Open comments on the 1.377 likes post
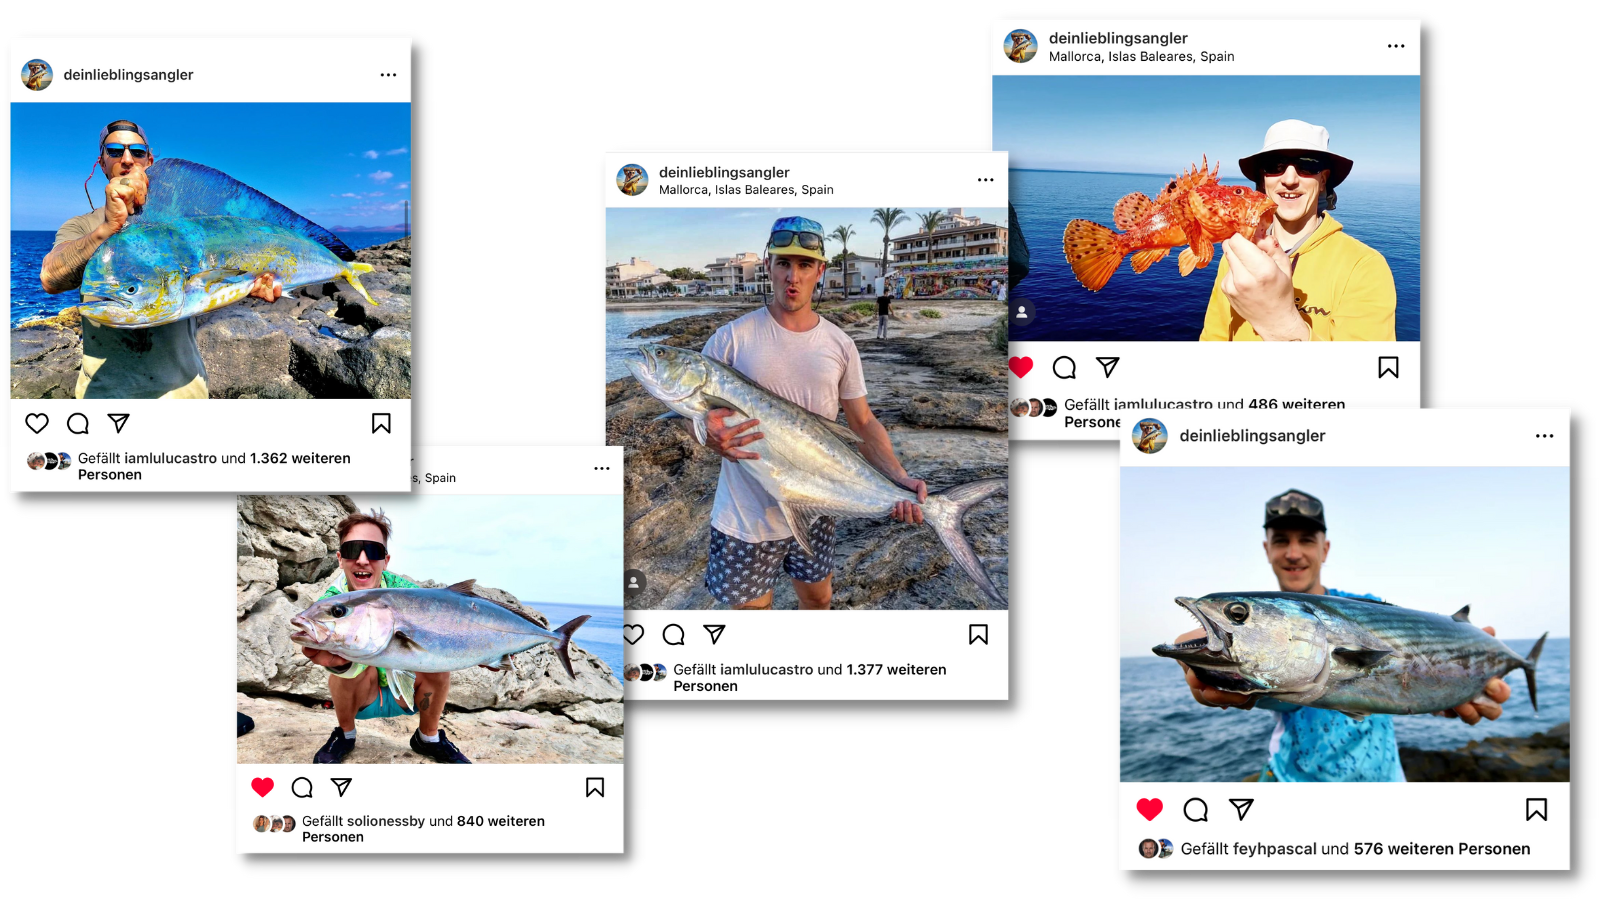Viewport: 1600px width, 900px height. (x=674, y=634)
